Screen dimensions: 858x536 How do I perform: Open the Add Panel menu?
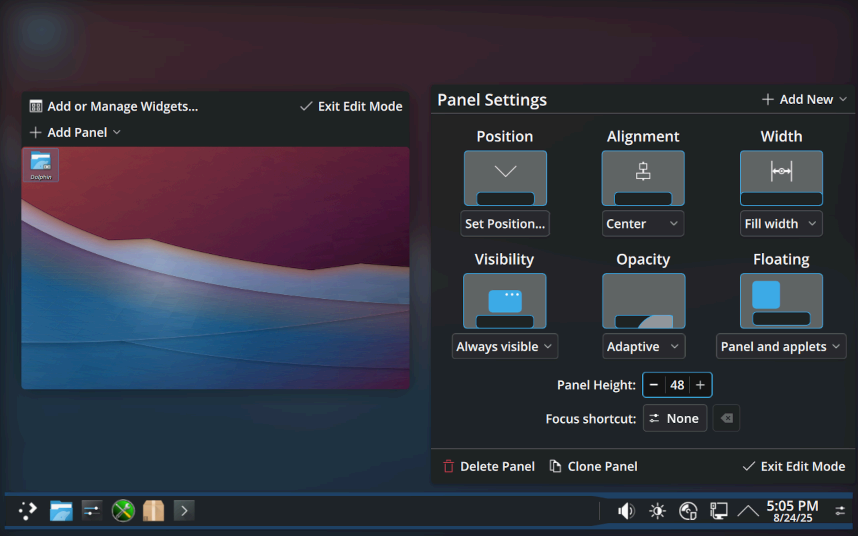76,132
